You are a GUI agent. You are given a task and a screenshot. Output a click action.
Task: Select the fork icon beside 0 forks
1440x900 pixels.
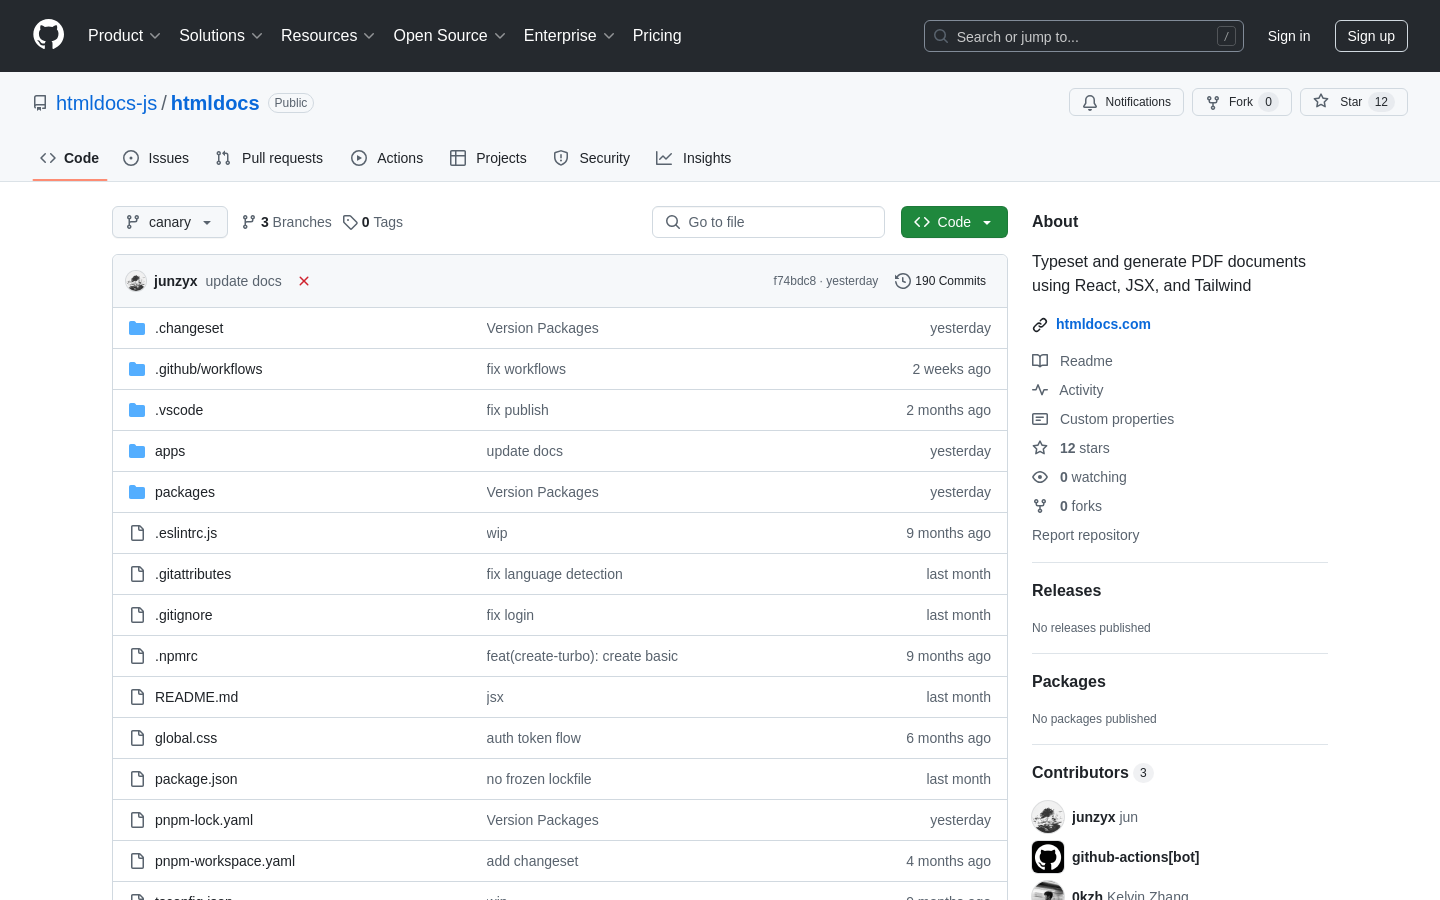pos(1040,506)
